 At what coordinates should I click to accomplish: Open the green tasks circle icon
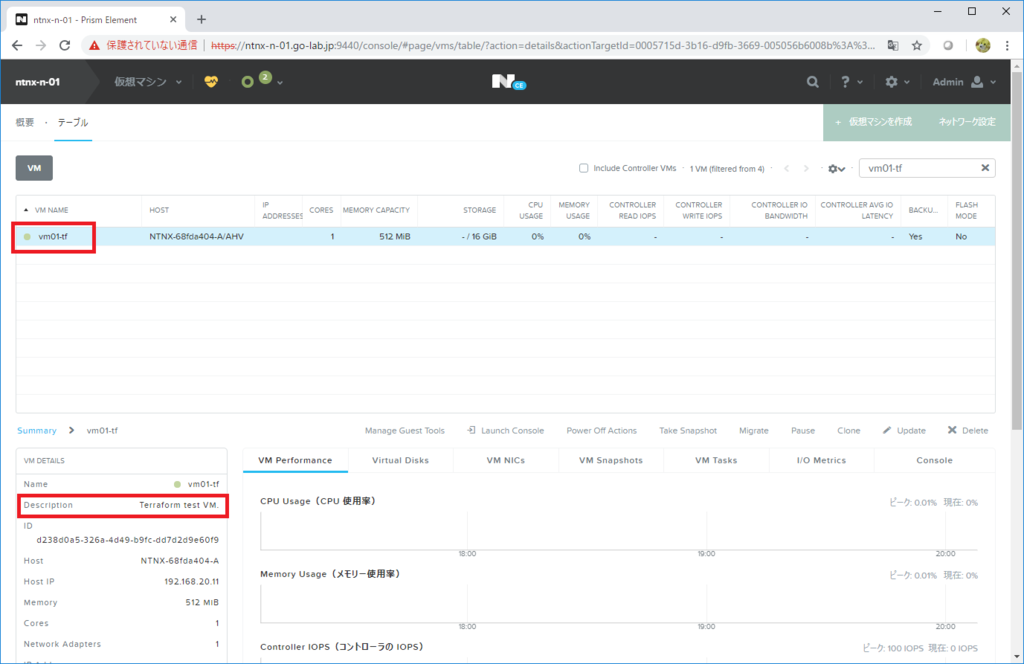(248, 82)
